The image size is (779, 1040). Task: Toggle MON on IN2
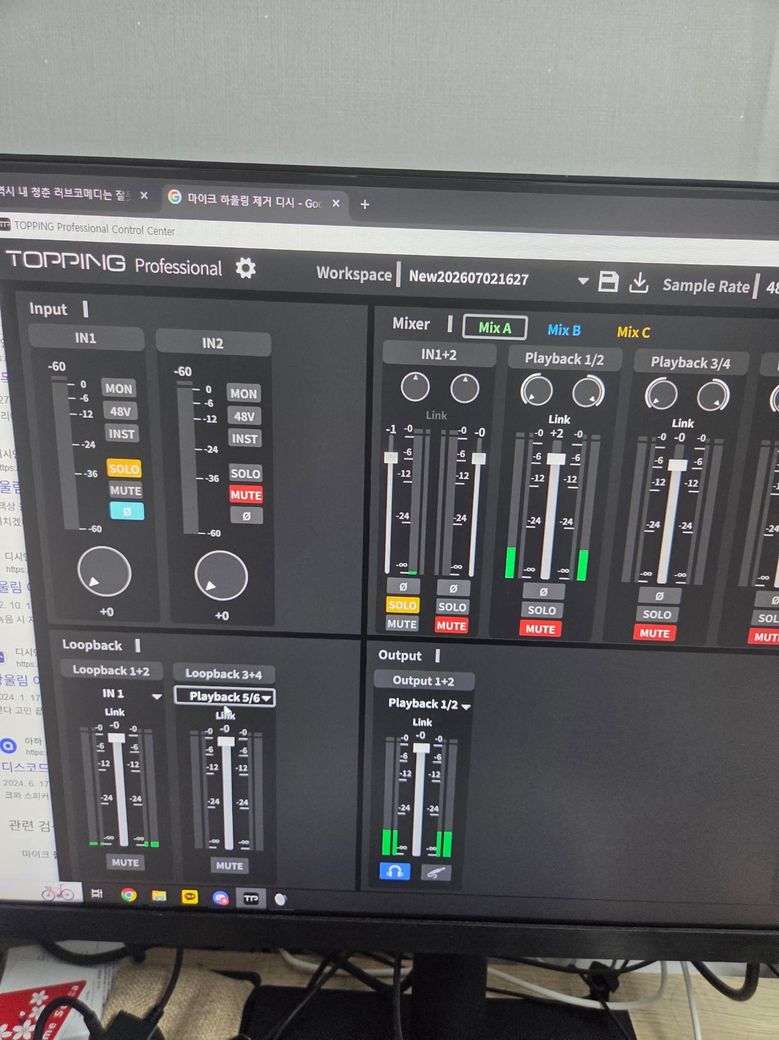(x=244, y=393)
